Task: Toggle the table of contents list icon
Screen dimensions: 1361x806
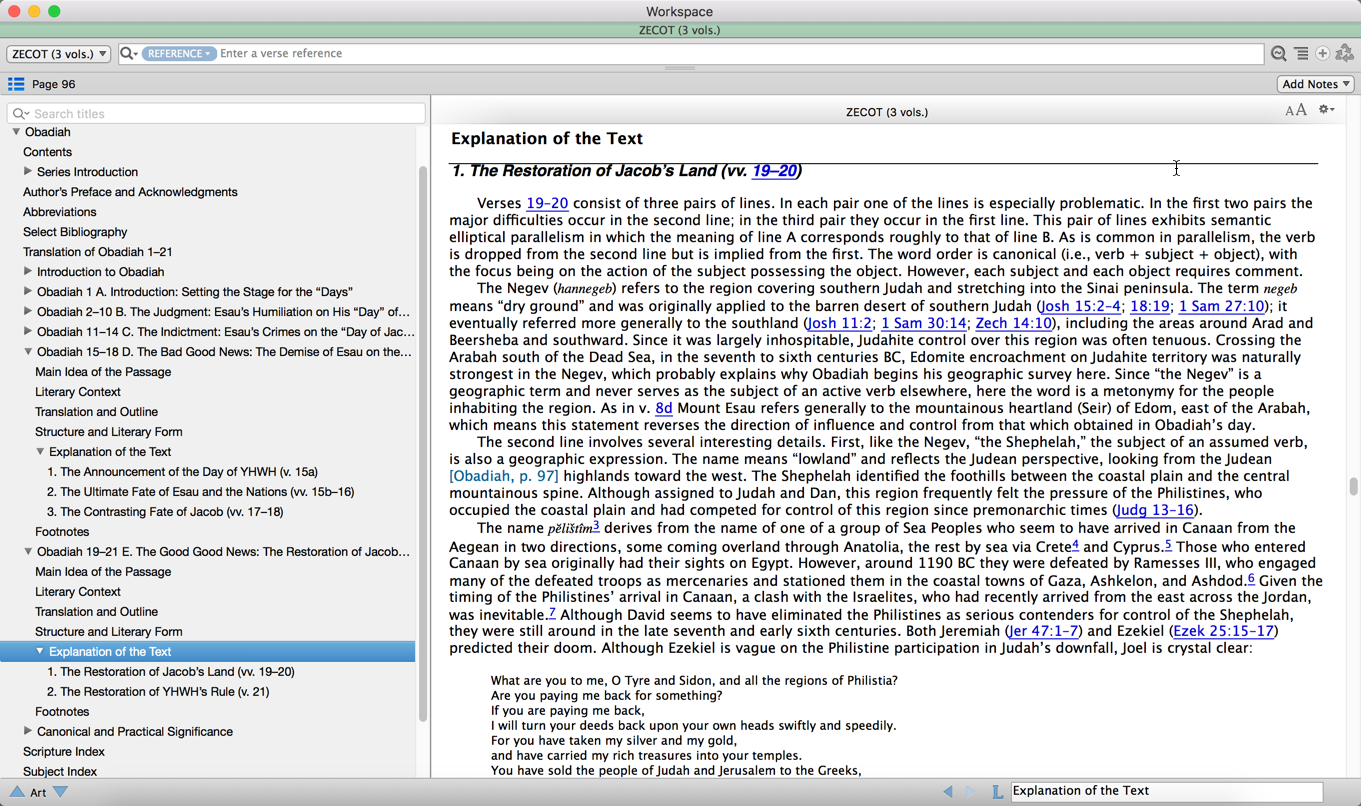Action: point(16,84)
